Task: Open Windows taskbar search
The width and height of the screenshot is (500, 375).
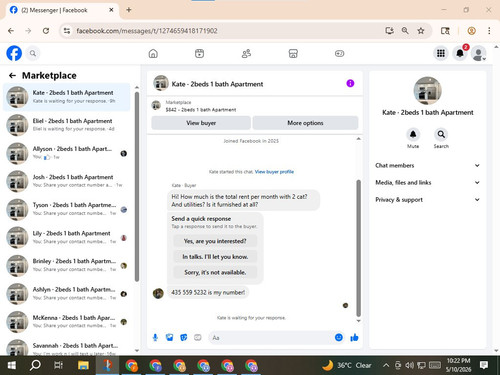Action: [x=35, y=366]
